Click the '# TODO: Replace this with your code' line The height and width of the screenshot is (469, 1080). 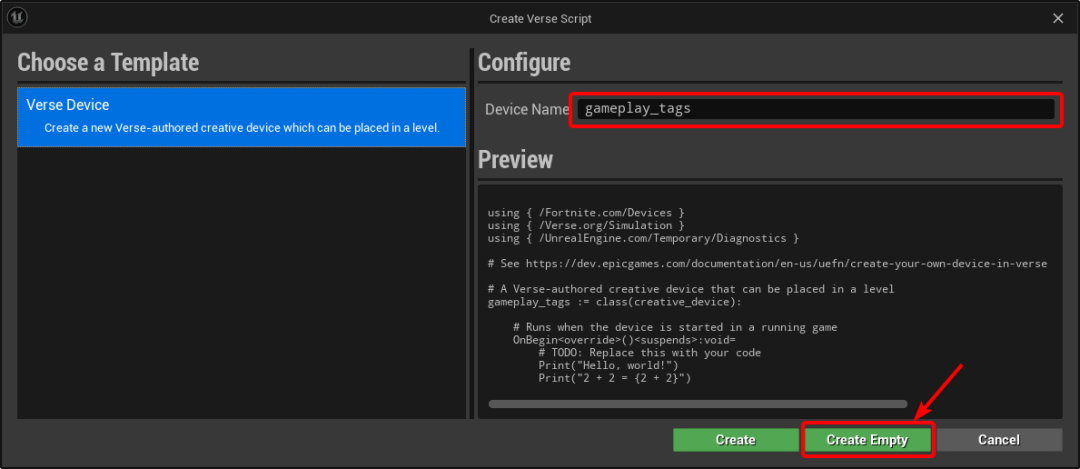tap(650, 353)
